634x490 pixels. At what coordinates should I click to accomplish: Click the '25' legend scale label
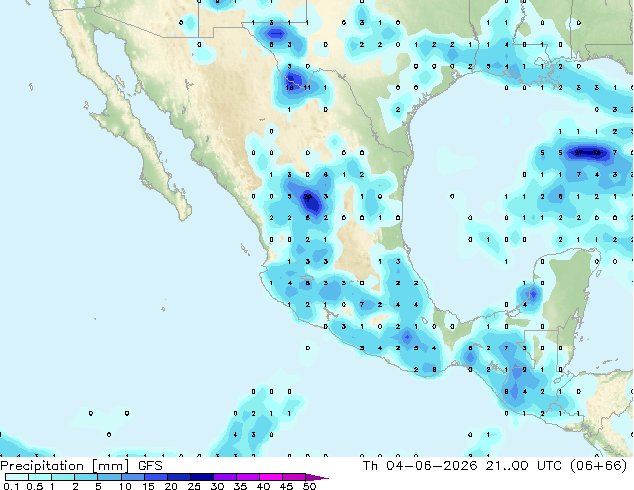click(x=194, y=486)
